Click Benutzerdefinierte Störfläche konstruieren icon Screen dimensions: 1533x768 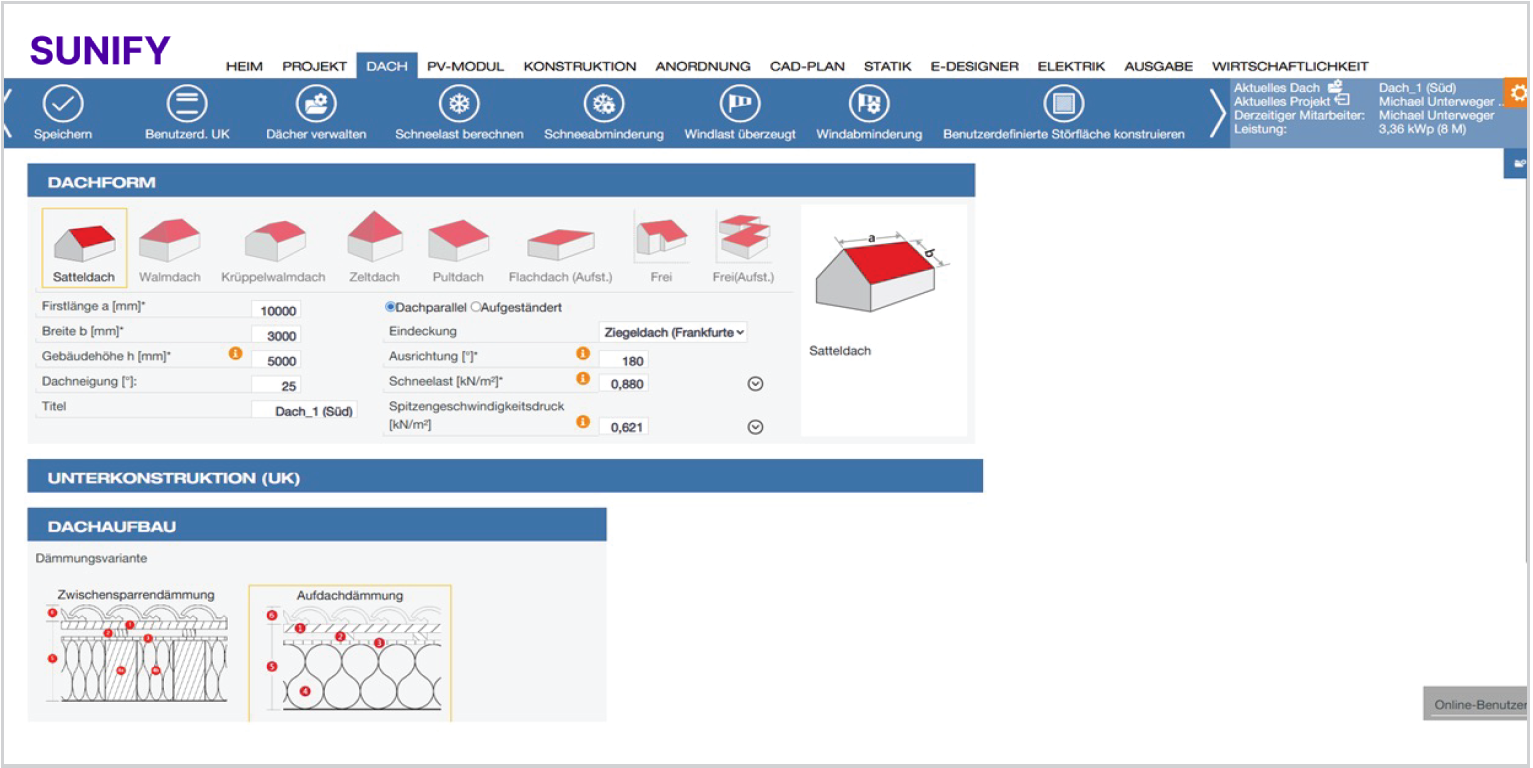click(1064, 103)
